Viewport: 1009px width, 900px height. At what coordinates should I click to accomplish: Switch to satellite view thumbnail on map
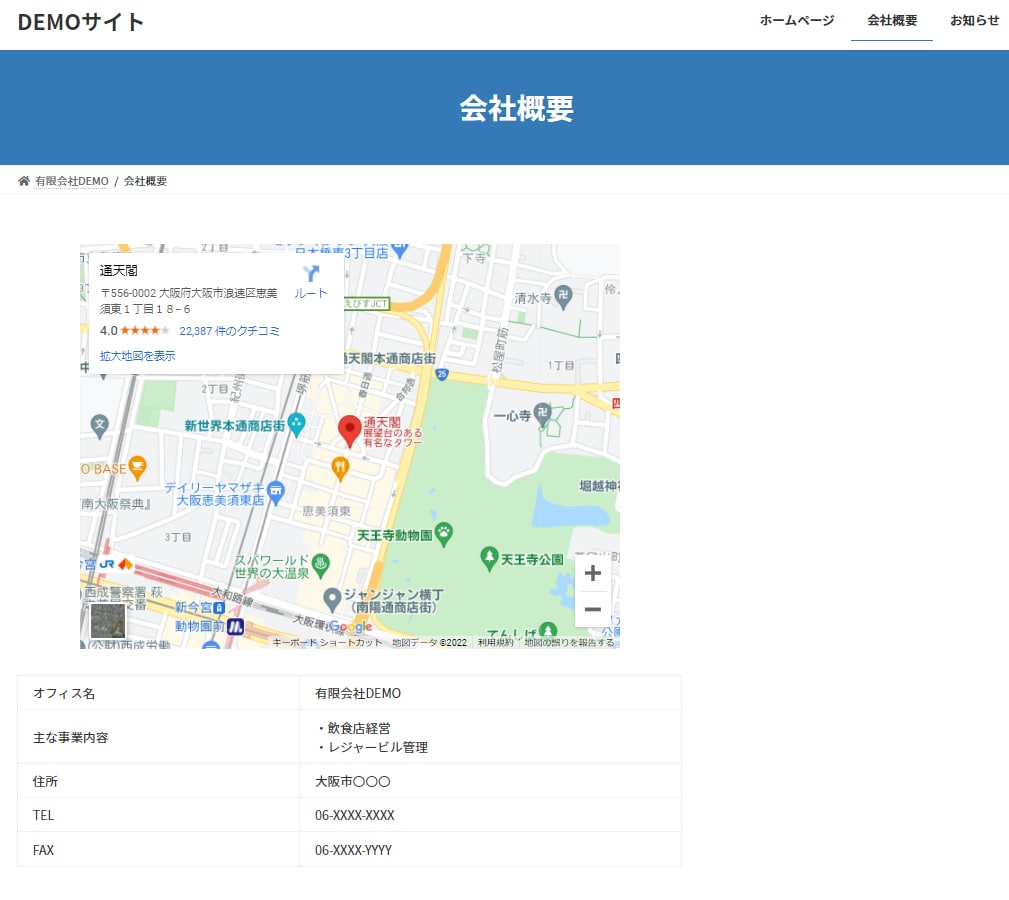[x=108, y=620]
